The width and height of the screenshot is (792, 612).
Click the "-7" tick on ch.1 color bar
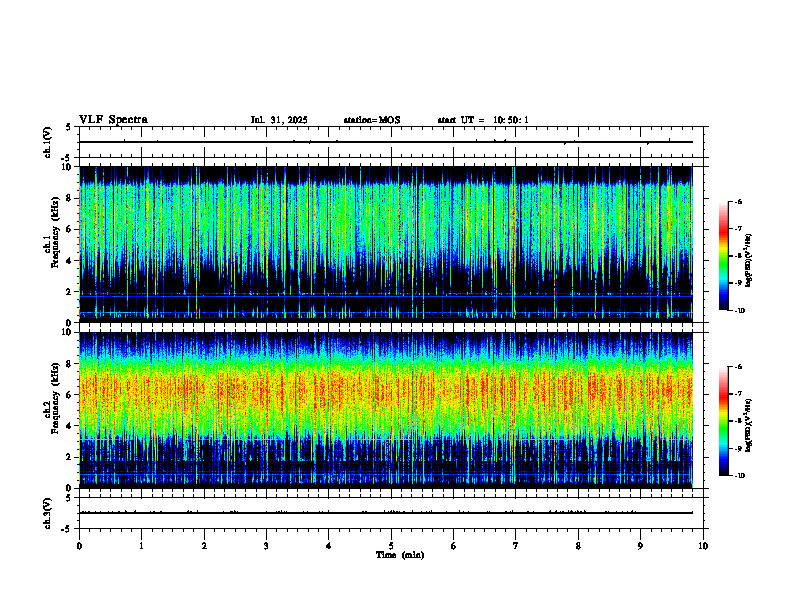coord(738,229)
